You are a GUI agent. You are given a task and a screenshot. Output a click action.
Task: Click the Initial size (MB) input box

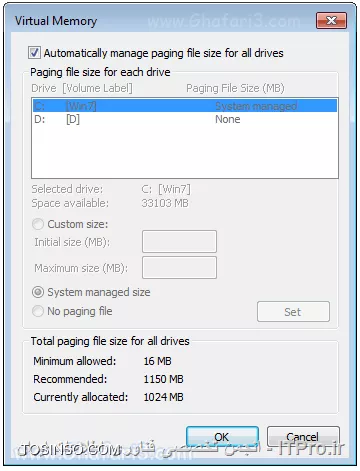click(x=179, y=241)
